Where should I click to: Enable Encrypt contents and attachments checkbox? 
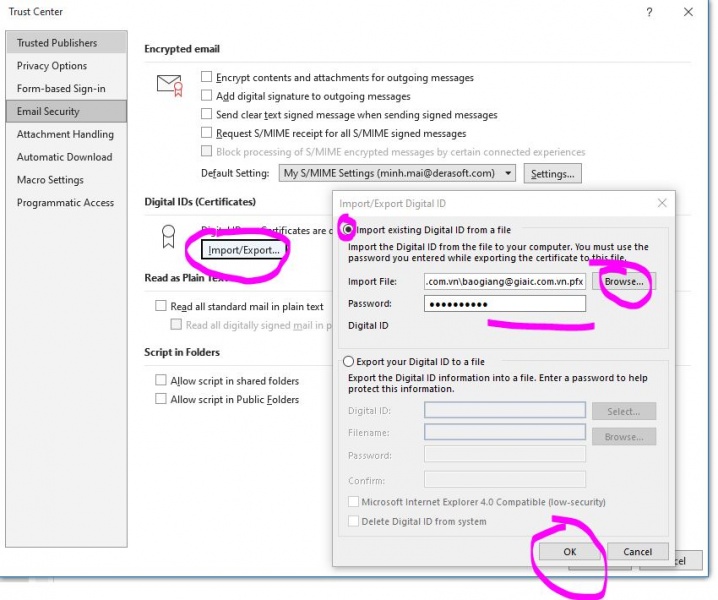pyautogui.click(x=207, y=77)
